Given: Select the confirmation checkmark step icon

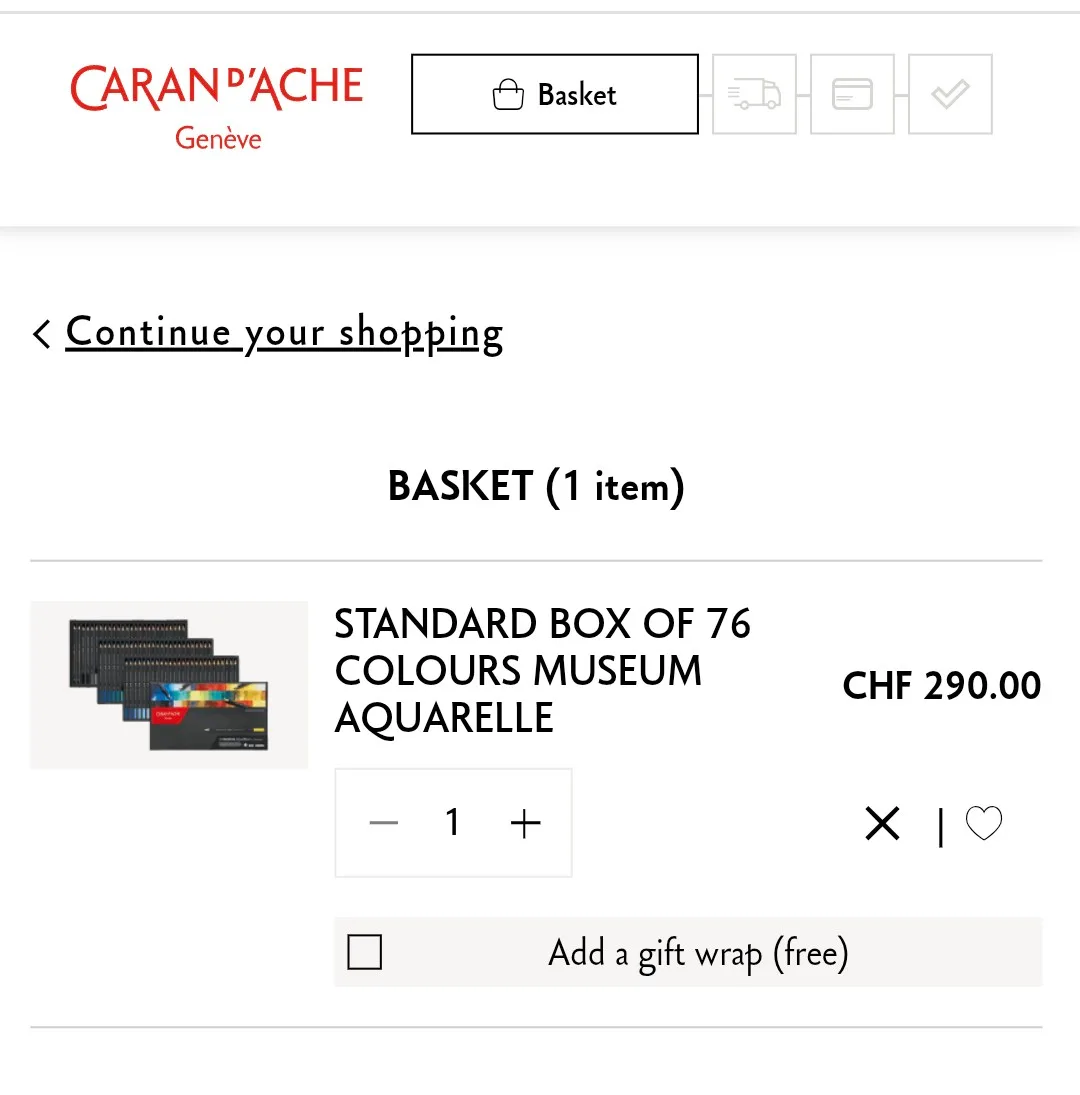Looking at the screenshot, I should [949, 93].
